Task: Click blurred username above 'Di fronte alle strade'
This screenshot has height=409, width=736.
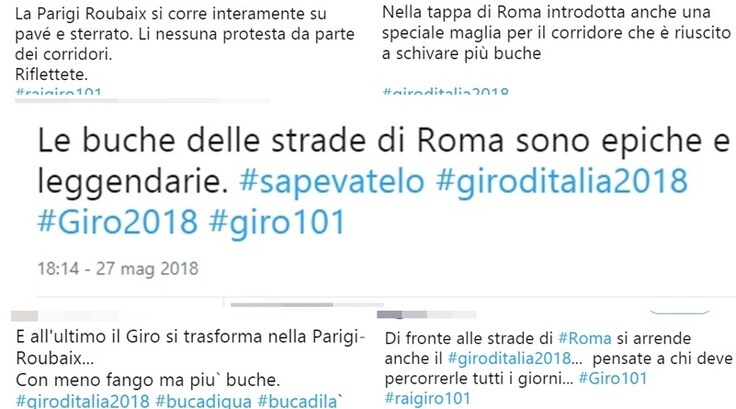Action: coord(426,314)
